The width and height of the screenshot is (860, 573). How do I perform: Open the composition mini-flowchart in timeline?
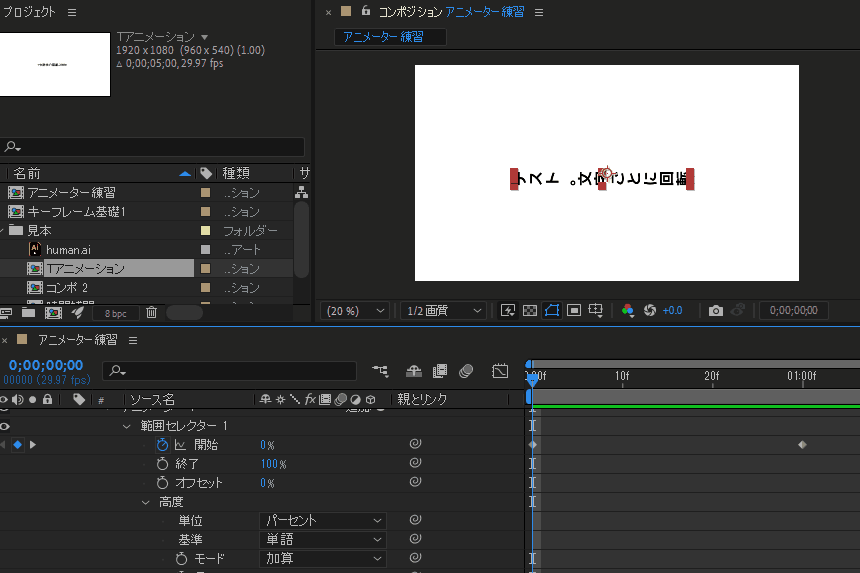pos(380,371)
